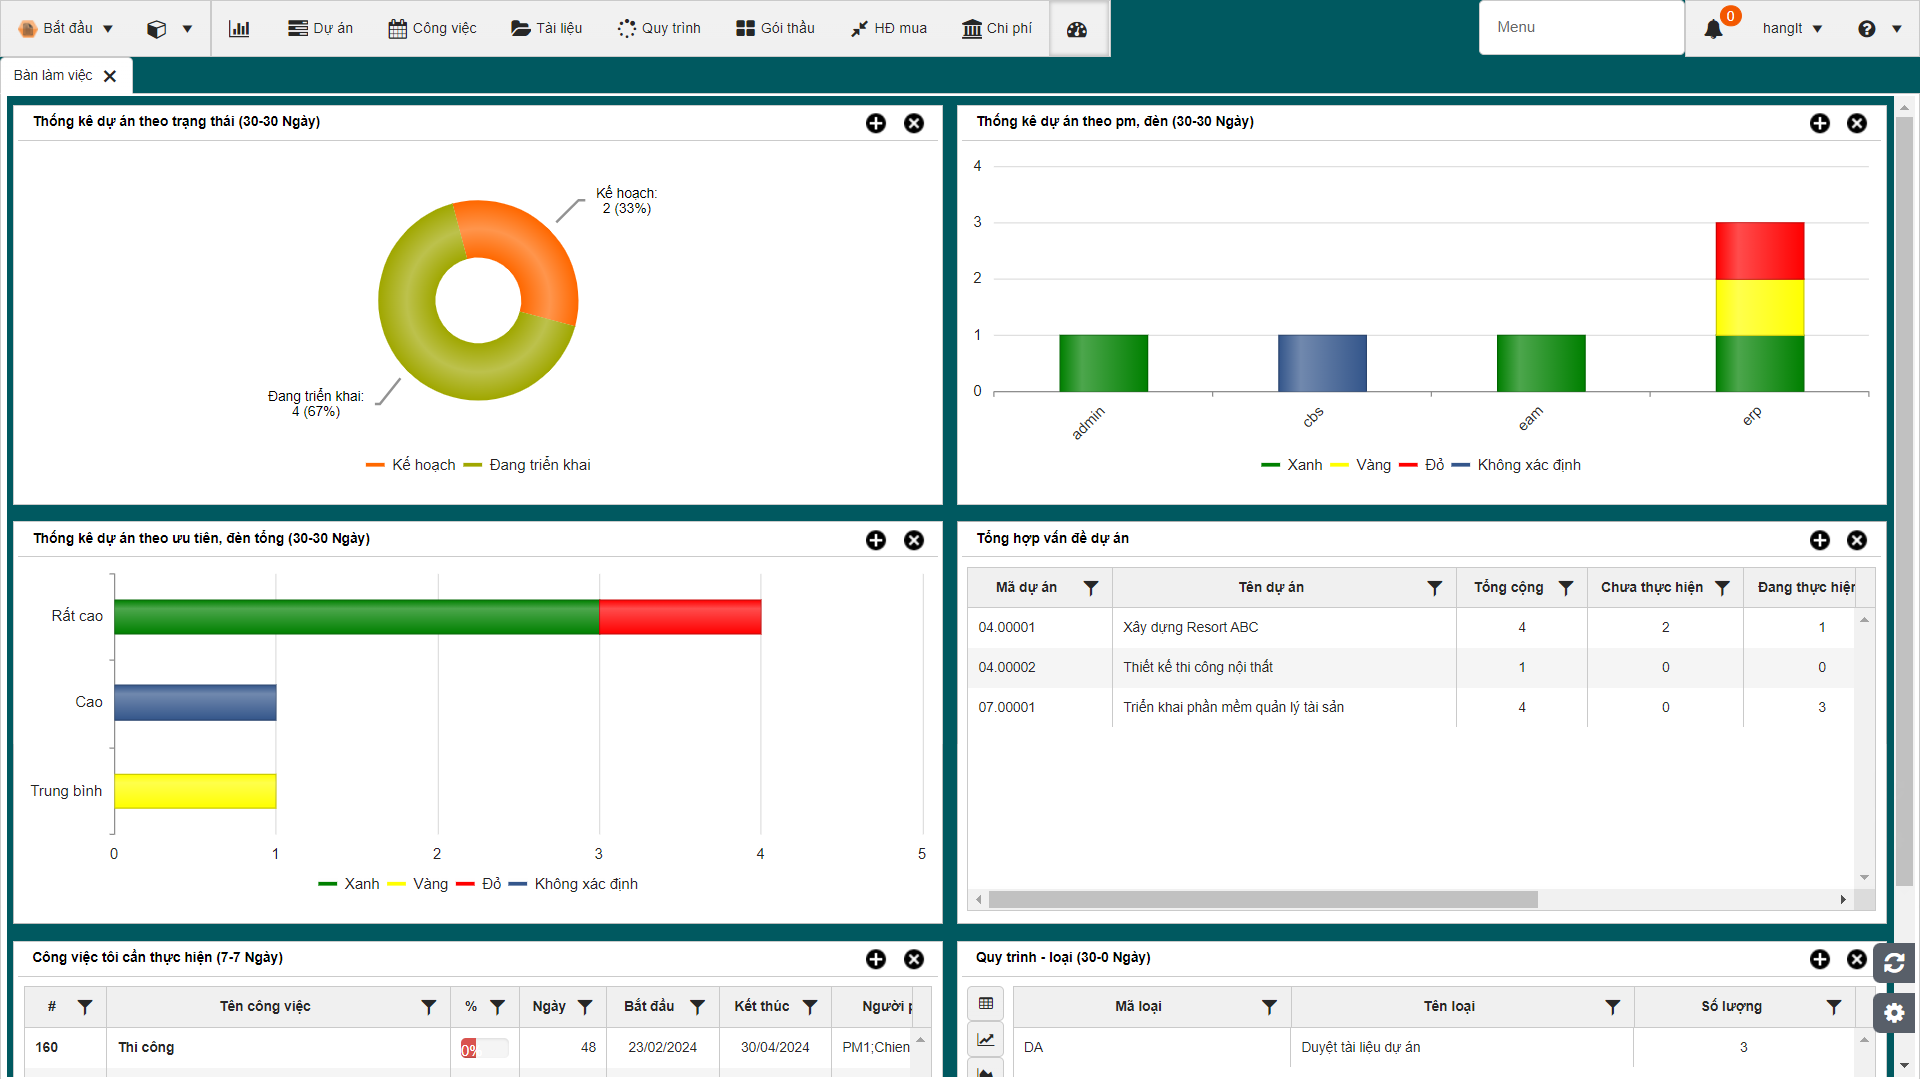Open the hanglt user account dropdown

[x=1792, y=29]
